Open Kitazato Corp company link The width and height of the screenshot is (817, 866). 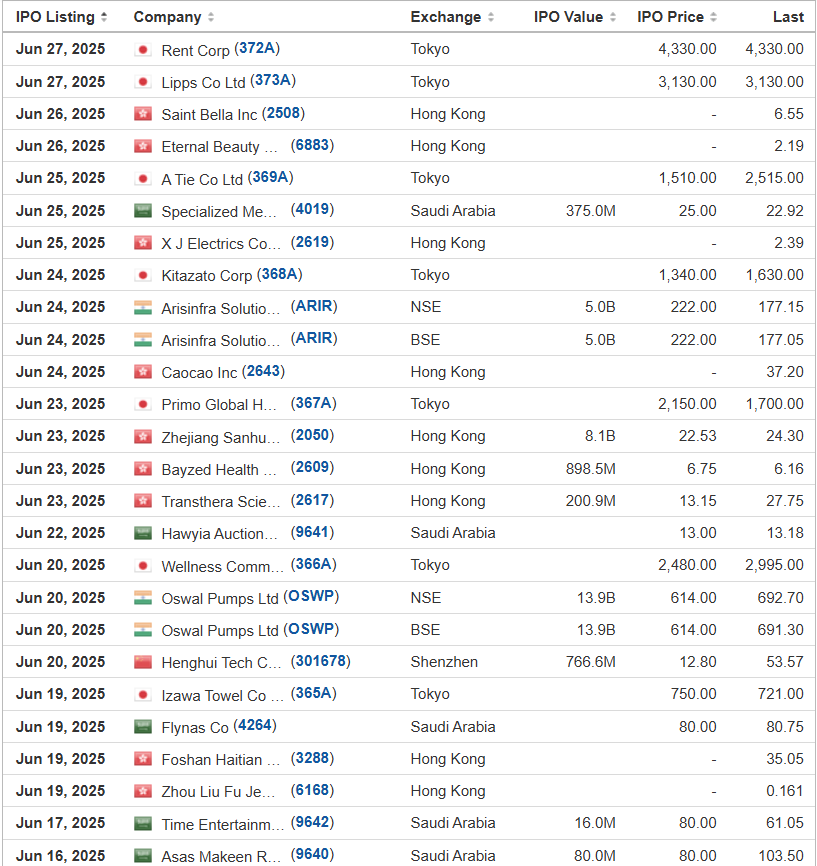pos(206,276)
